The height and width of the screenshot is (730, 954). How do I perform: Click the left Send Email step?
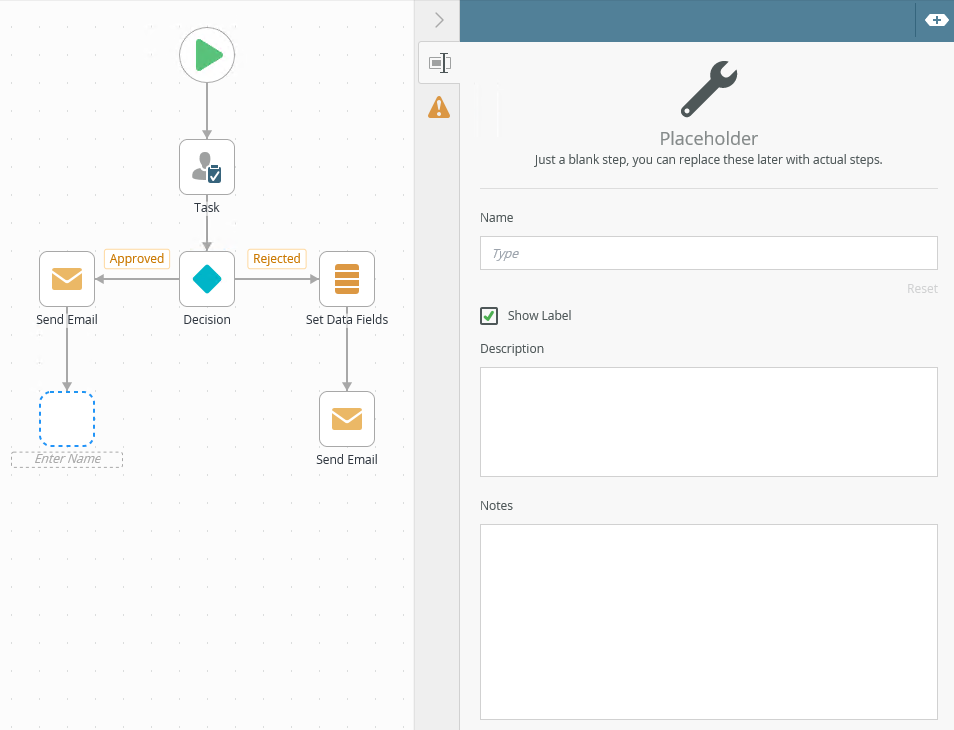point(67,279)
